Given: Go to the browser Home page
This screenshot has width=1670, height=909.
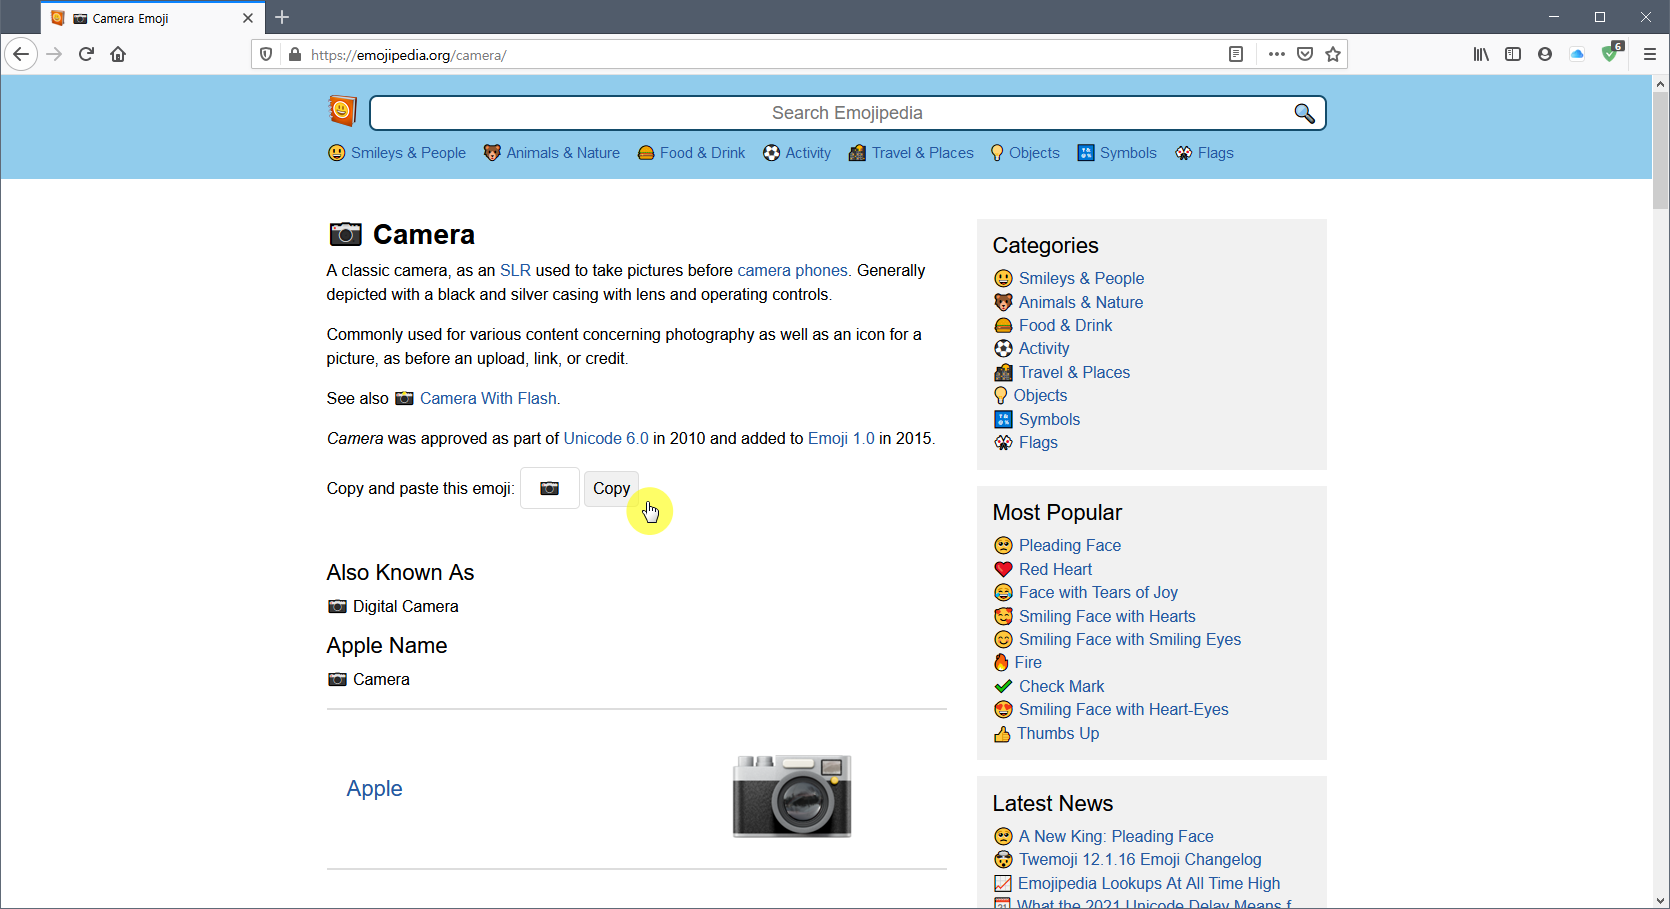Looking at the screenshot, I should pos(118,54).
